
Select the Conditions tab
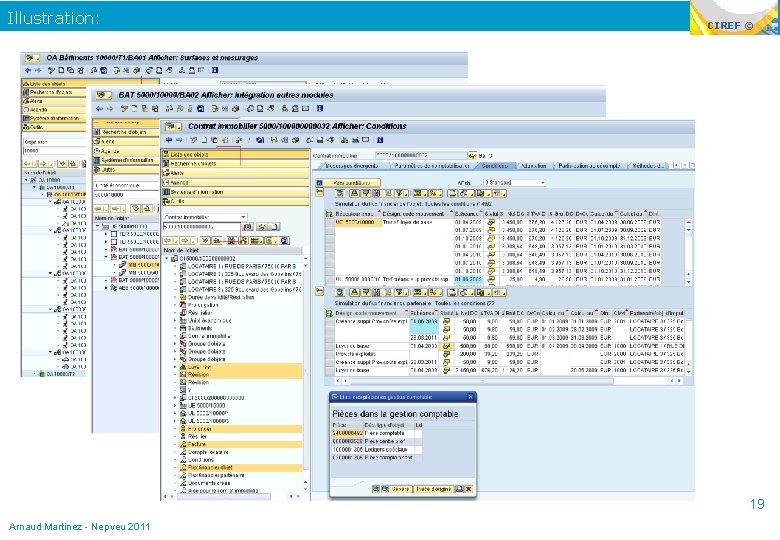[x=494, y=166]
